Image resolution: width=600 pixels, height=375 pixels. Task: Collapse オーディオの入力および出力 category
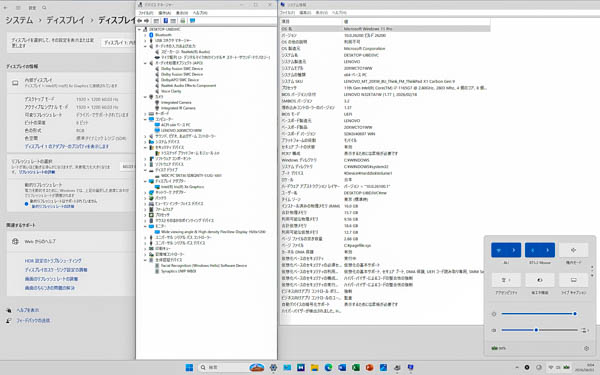coord(145,46)
